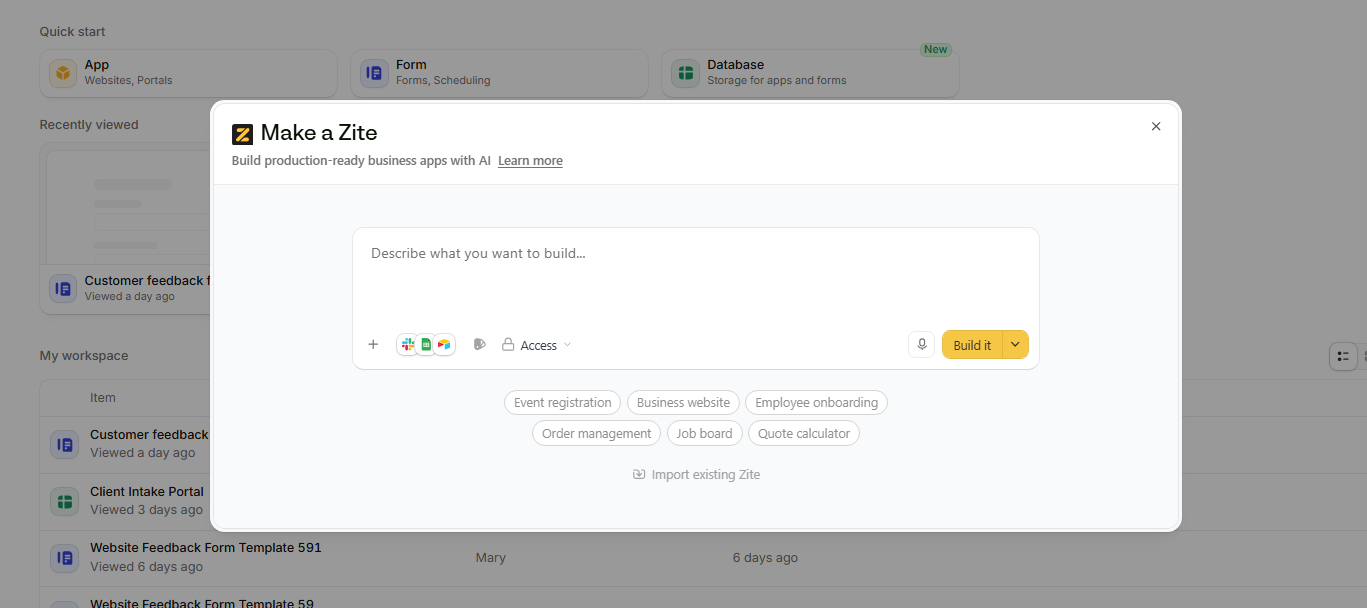Click form icon of Website Feedback Form Template 591

64,558
